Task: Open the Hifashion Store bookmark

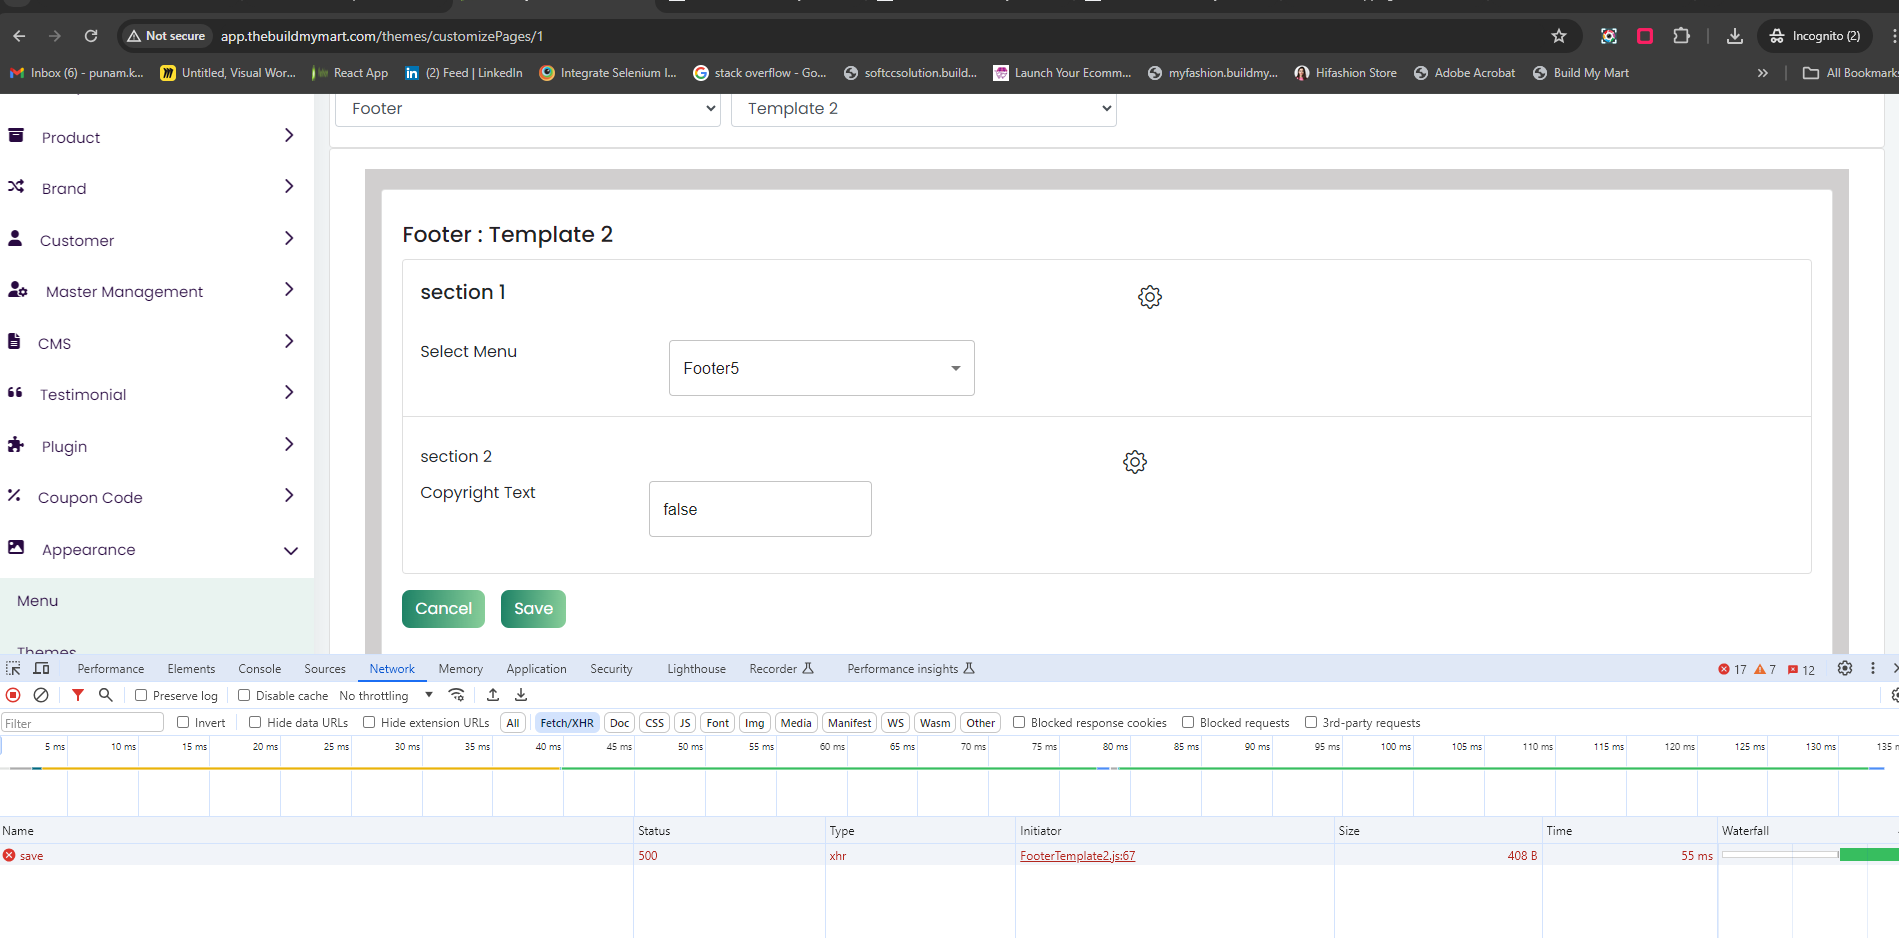Action: click(x=1346, y=73)
